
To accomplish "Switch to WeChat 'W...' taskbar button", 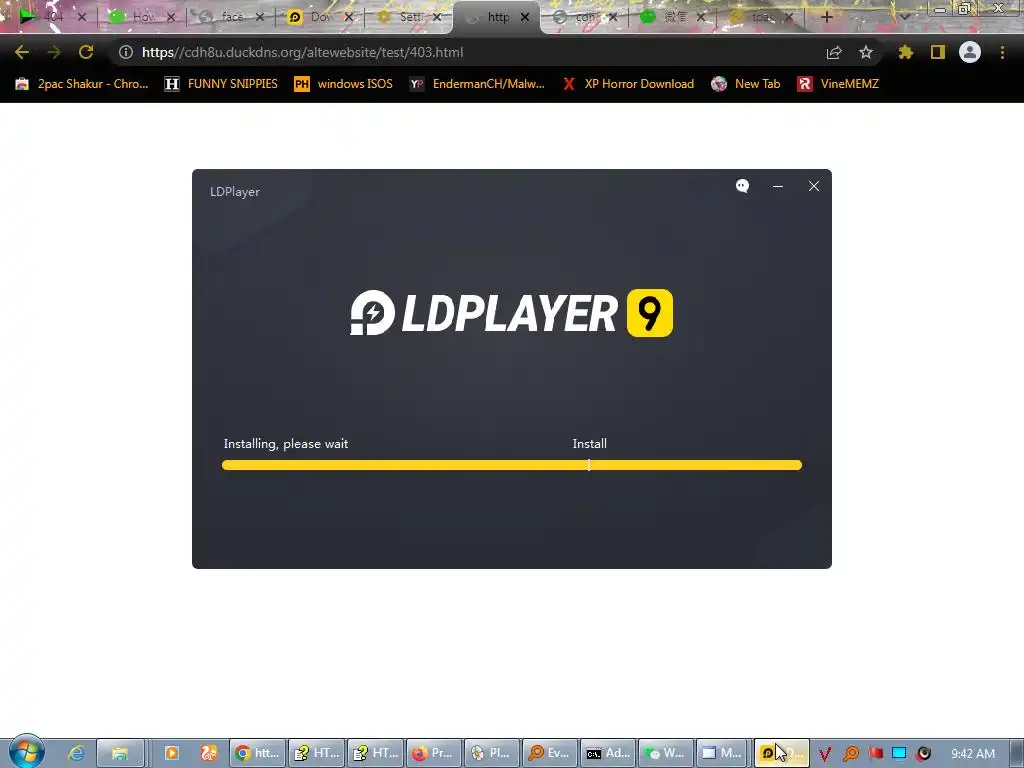I will (666, 753).
